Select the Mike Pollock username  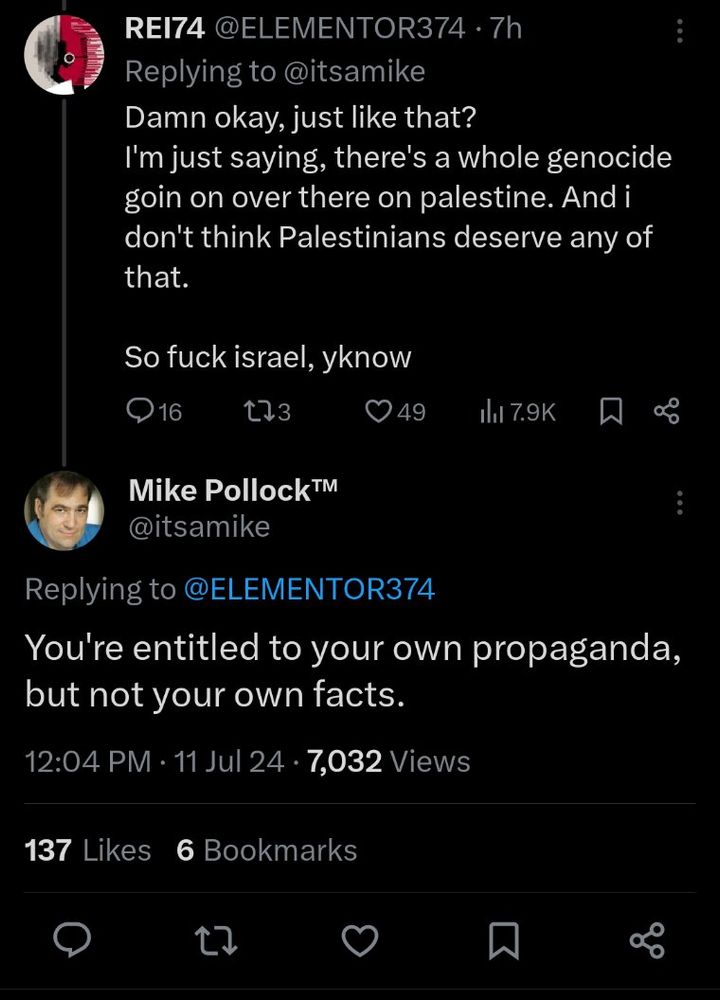tap(234, 490)
